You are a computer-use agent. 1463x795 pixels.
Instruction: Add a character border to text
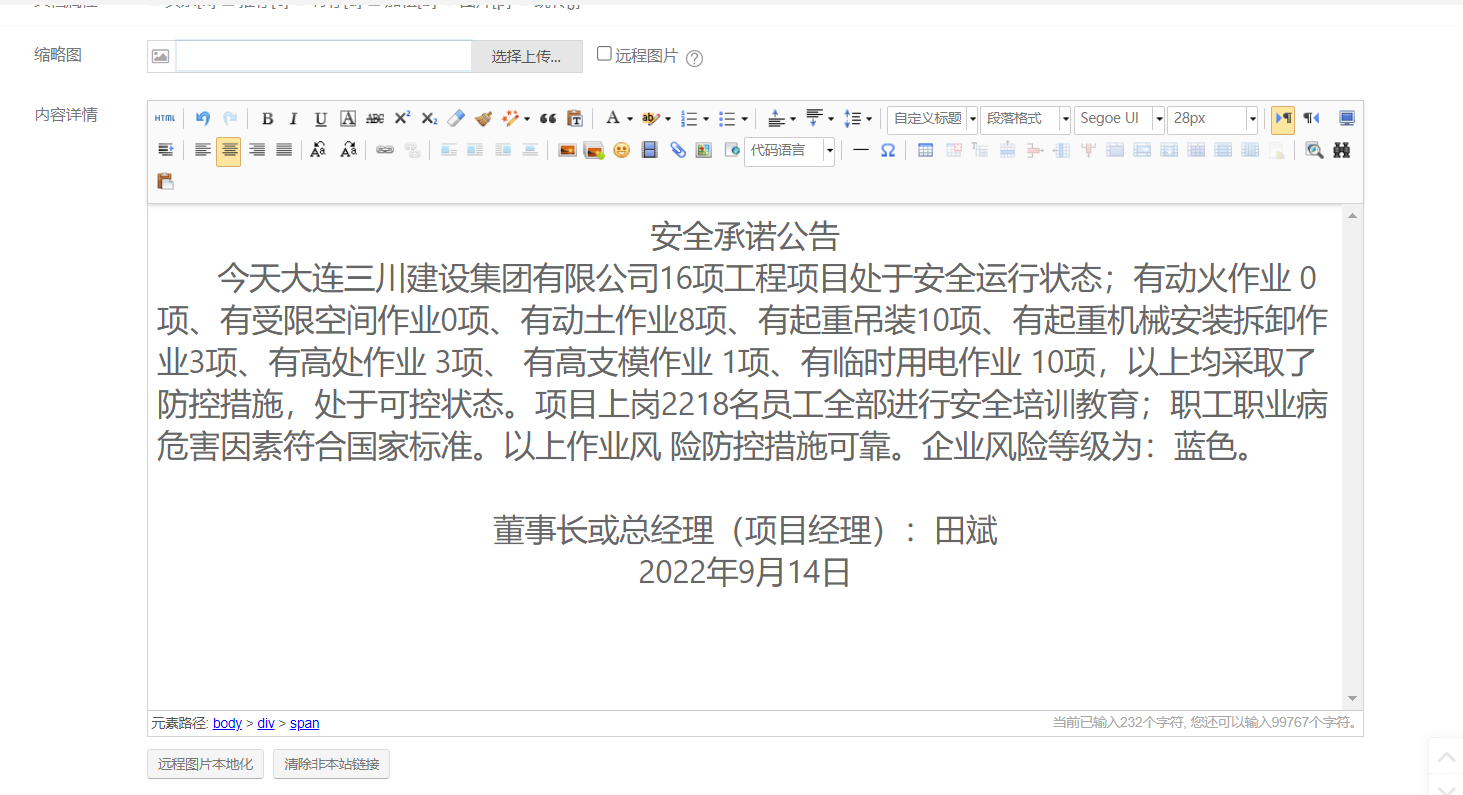coord(348,119)
